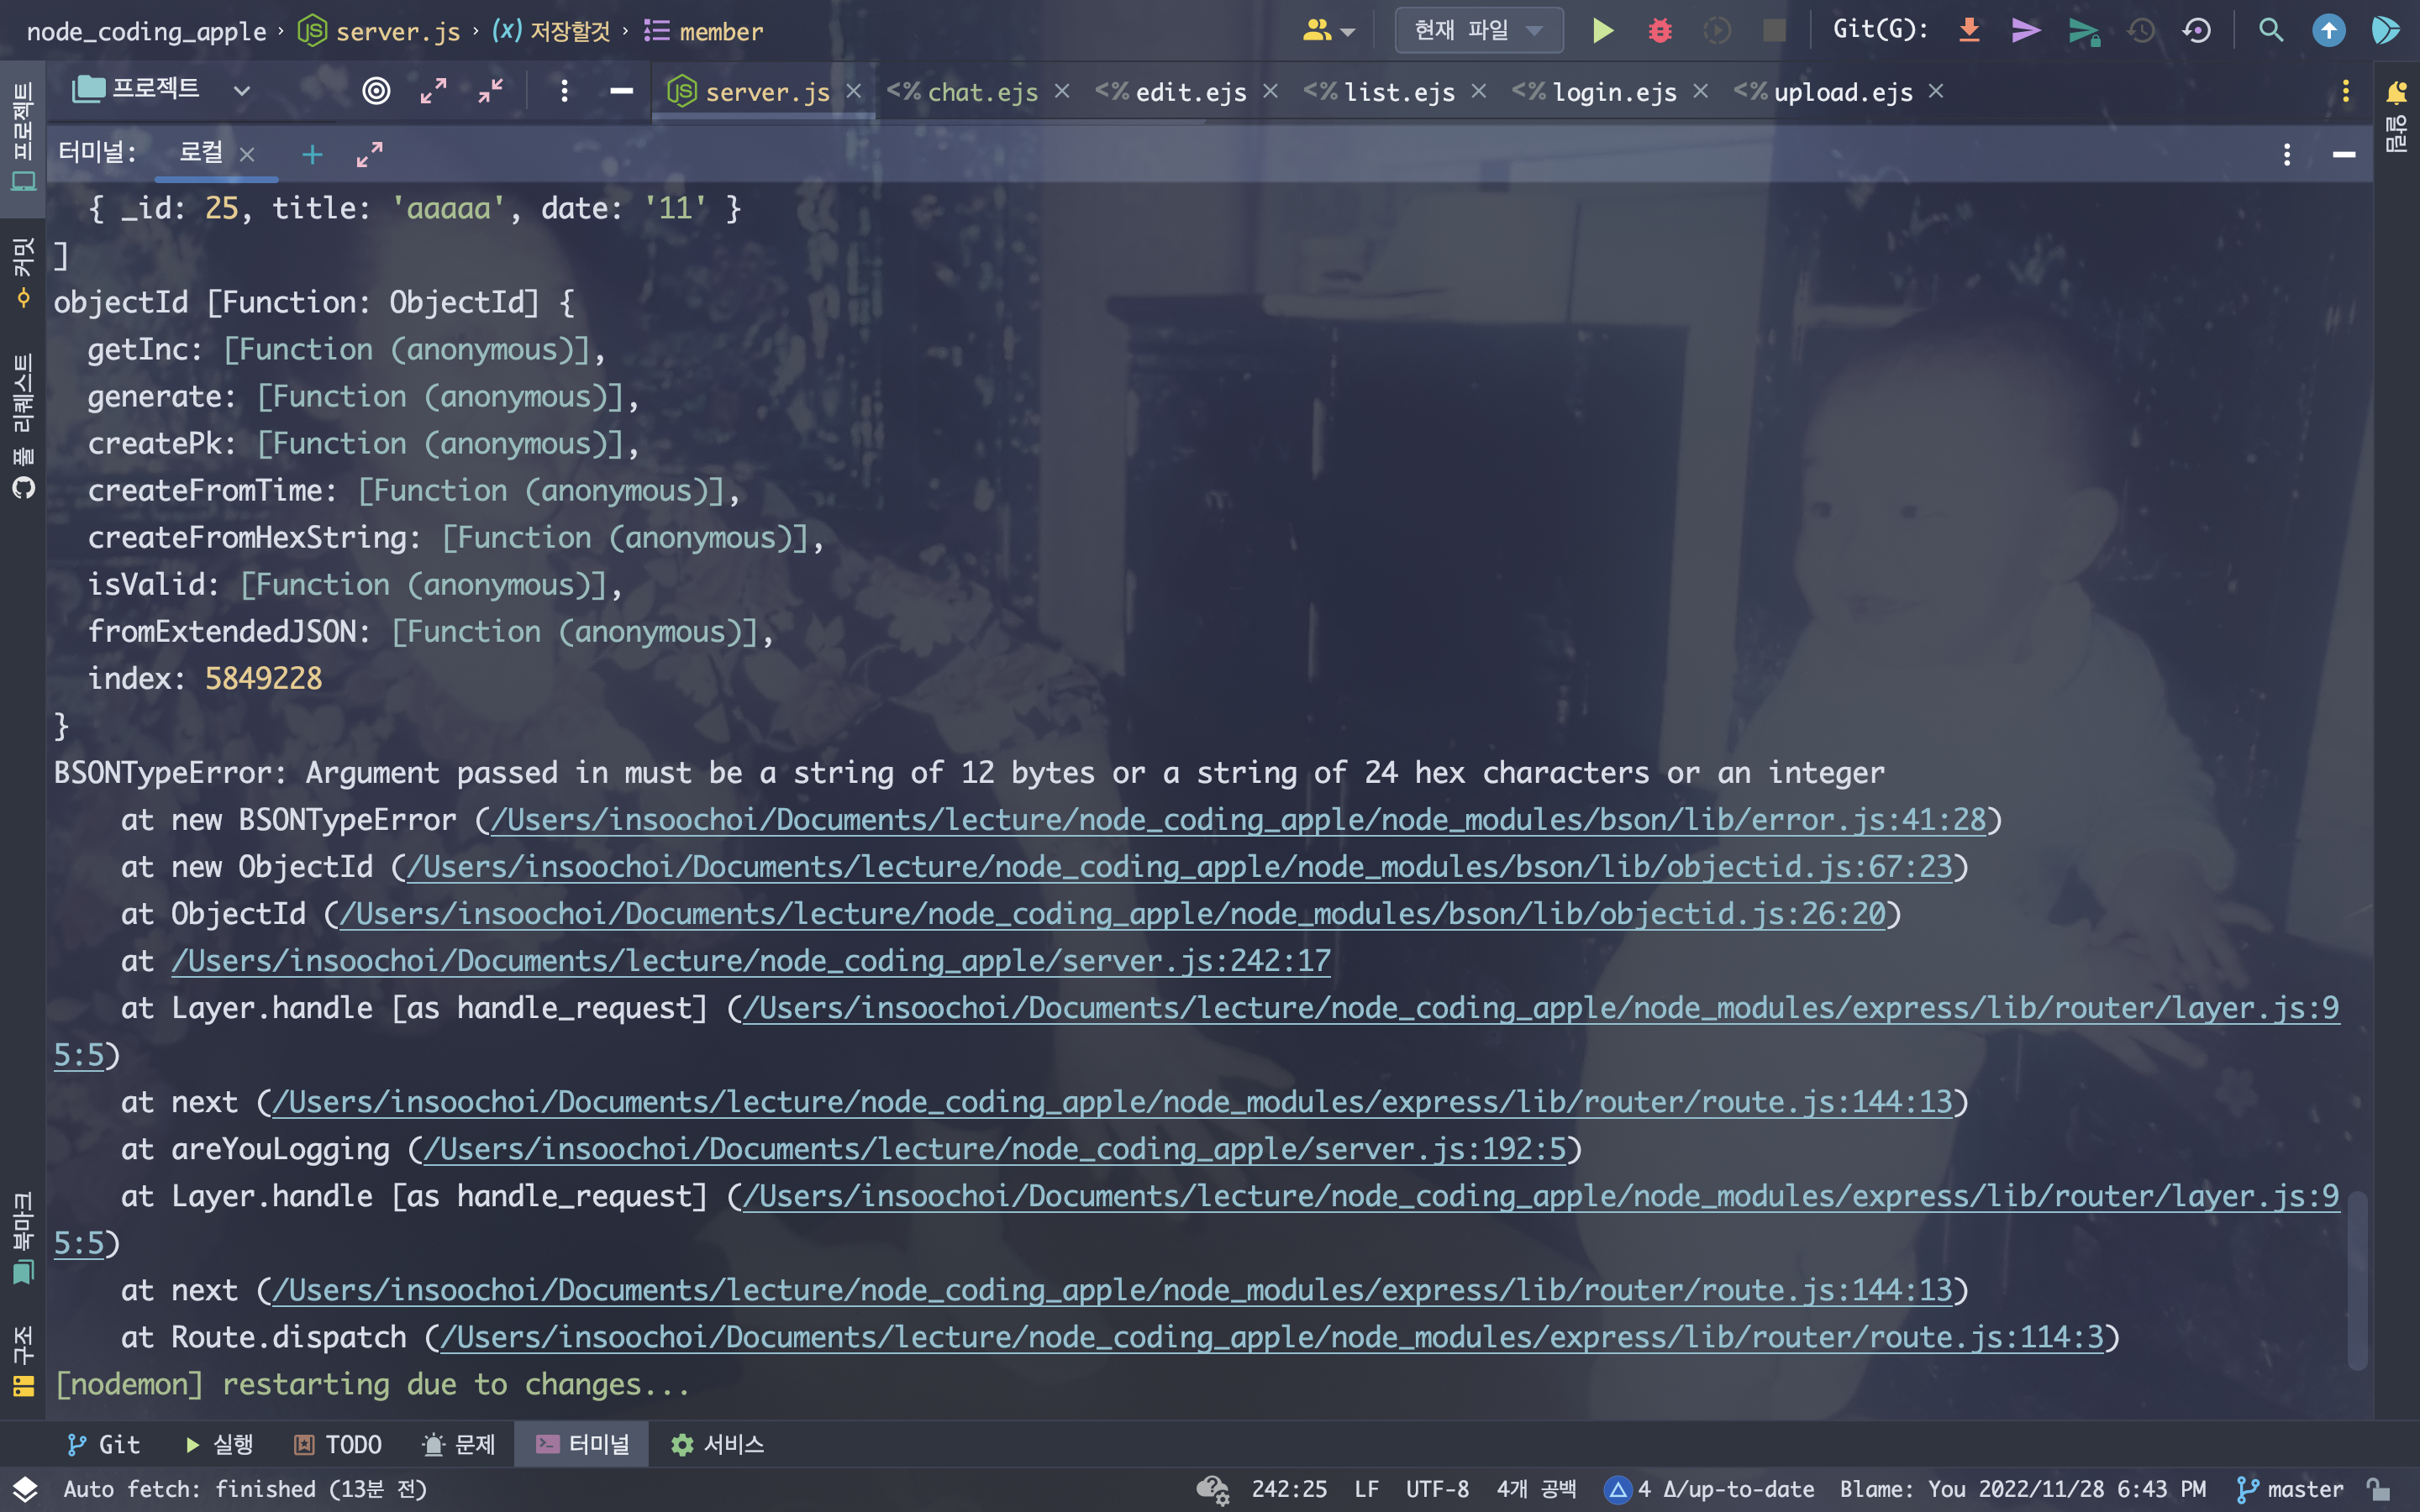
Task: Open server.js:192:5 areYouLogging link
Action: click(x=995, y=1149)
